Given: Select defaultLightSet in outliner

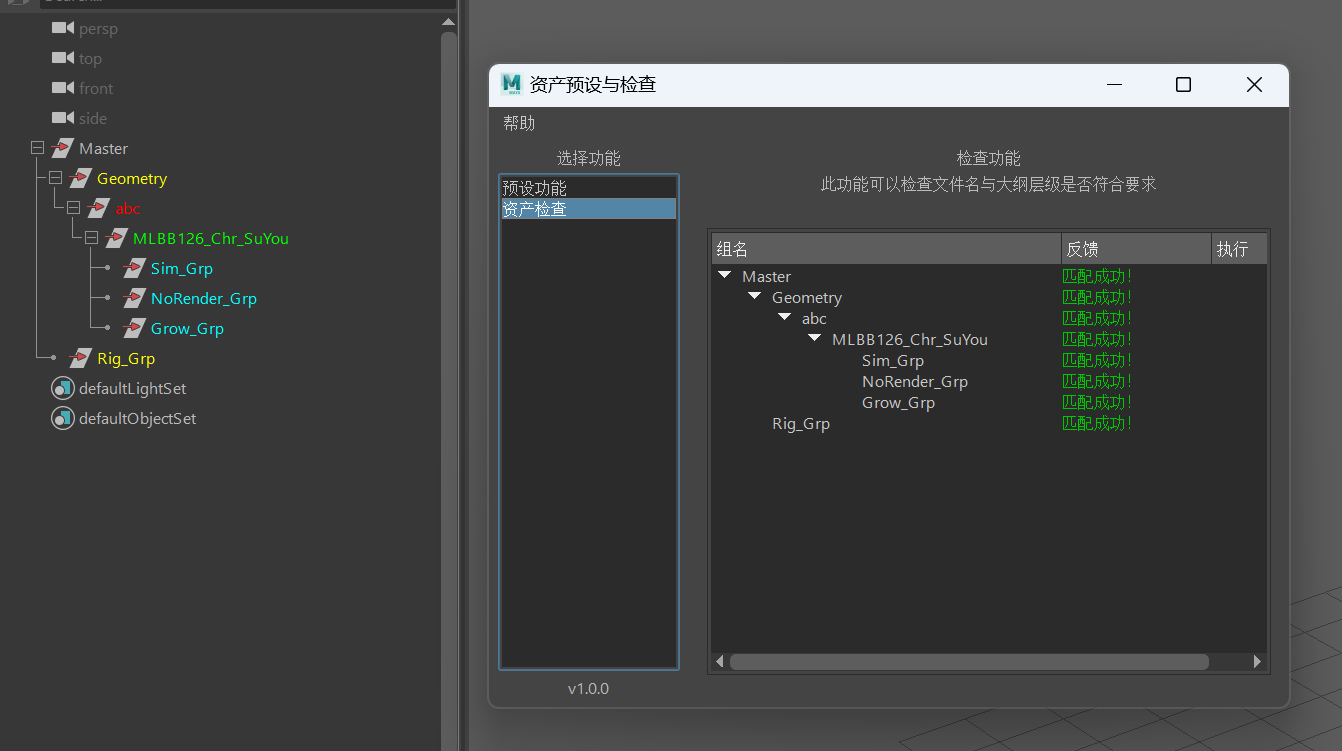Looking at the screenshot, I should tap(133, 388).
